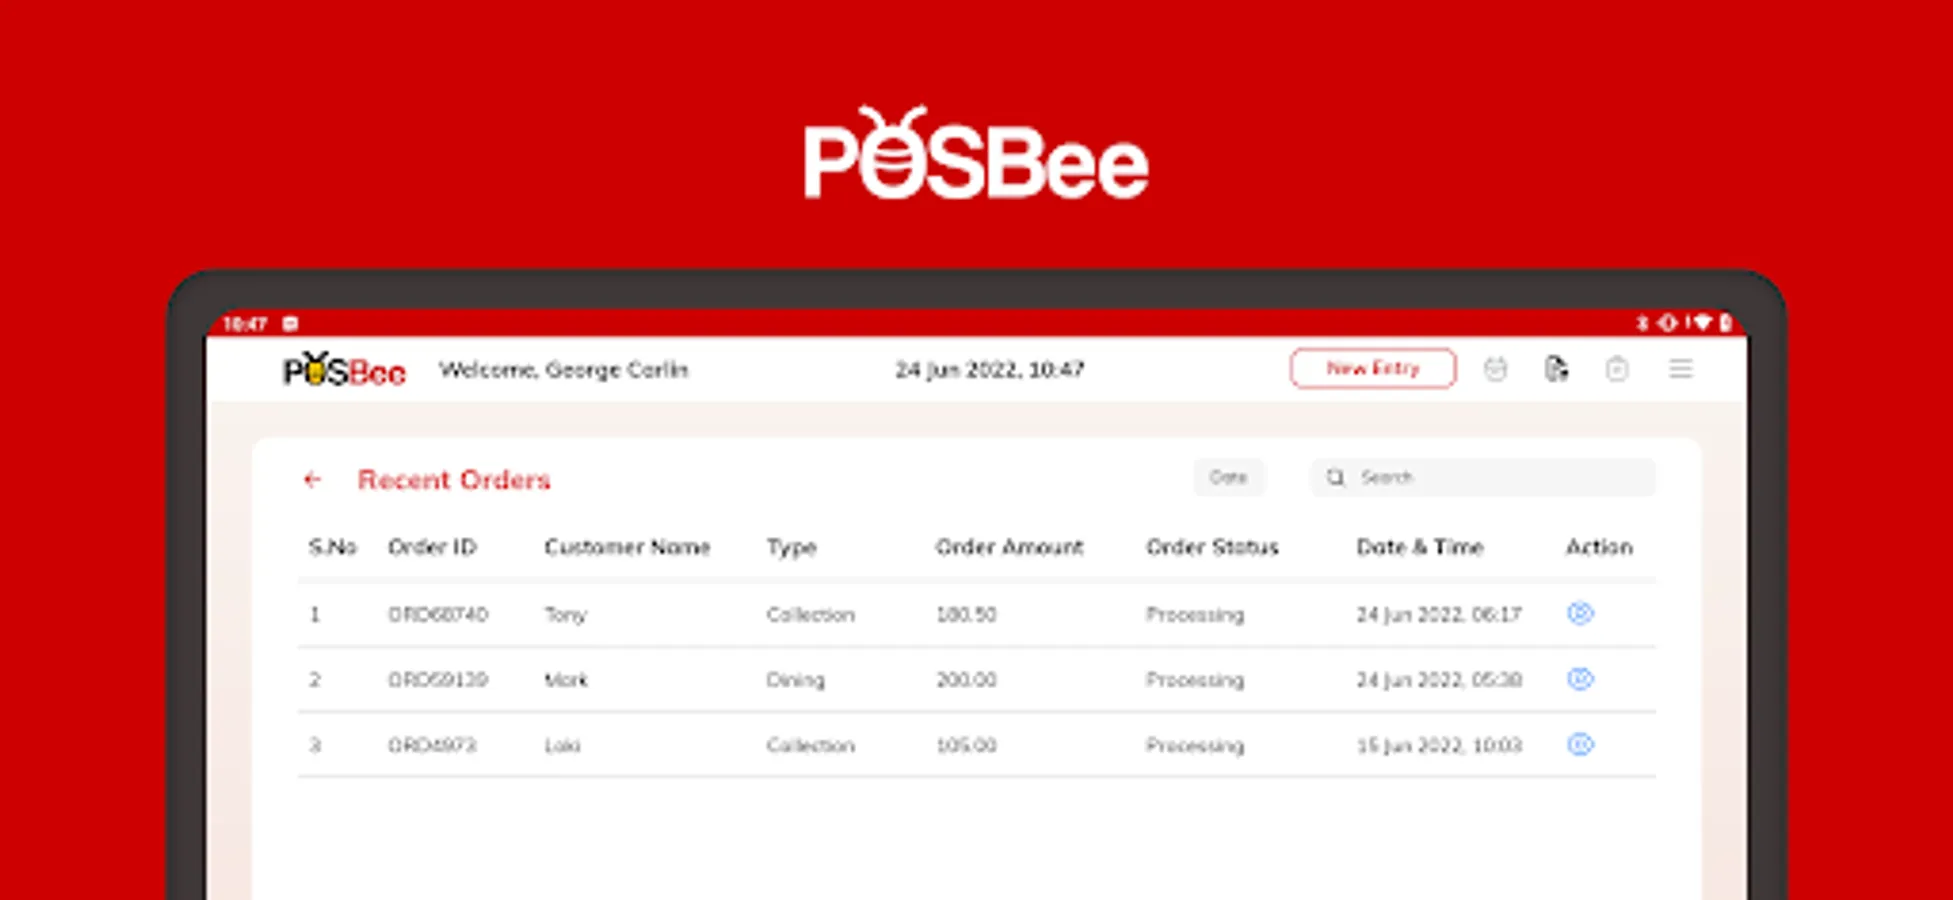Click the Action column header
Screen dimensions: 1953x900
pyautogui.click(x=1599, y=547)
